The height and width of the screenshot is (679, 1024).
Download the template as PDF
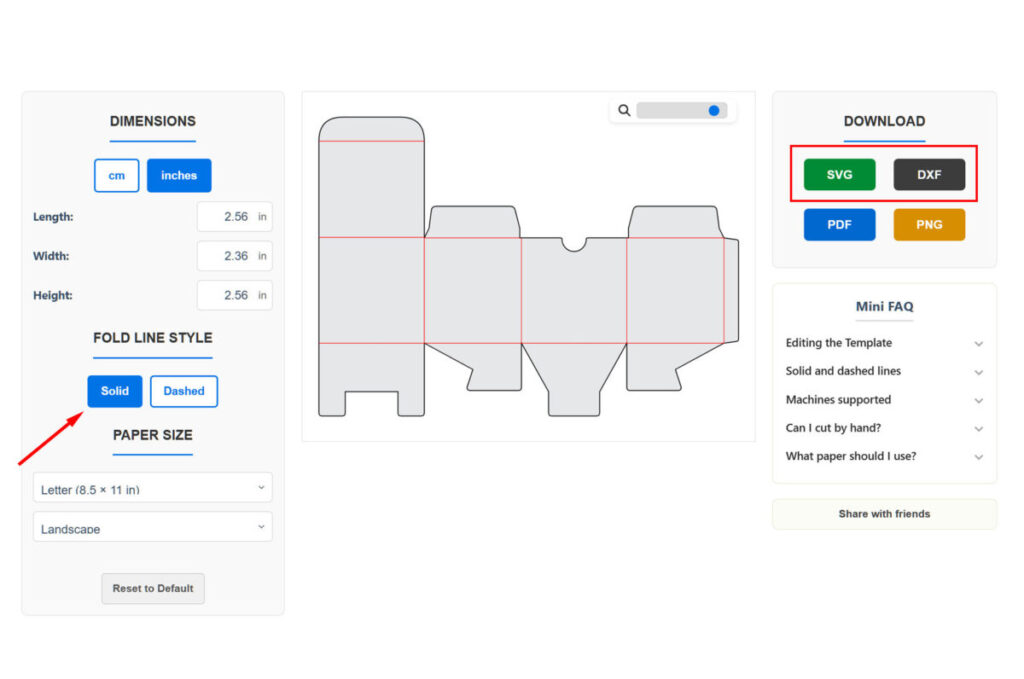click(x=840, y=225)
